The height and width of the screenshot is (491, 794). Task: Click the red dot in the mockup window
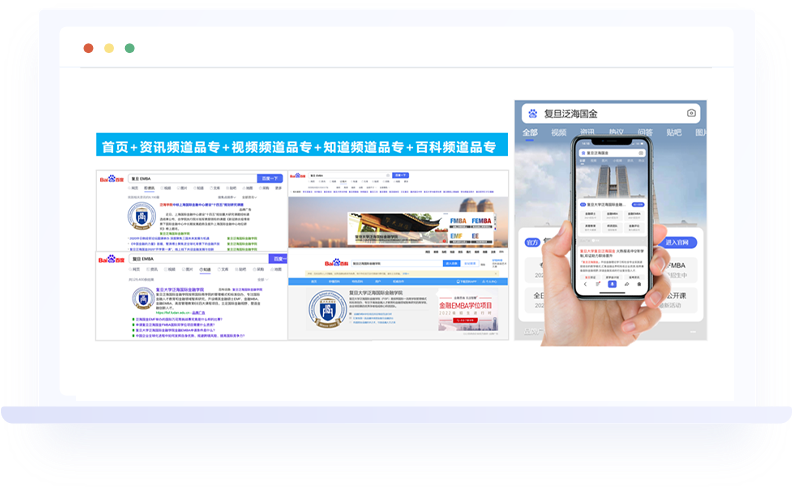point(88,48)
